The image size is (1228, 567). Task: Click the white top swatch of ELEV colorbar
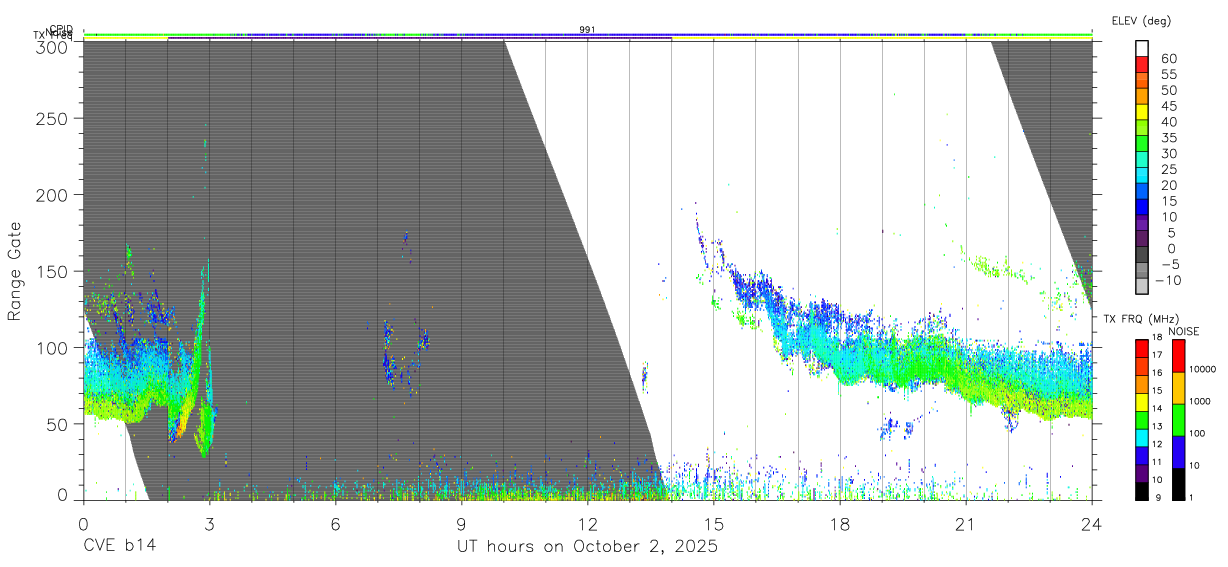tap(1142, 49)
